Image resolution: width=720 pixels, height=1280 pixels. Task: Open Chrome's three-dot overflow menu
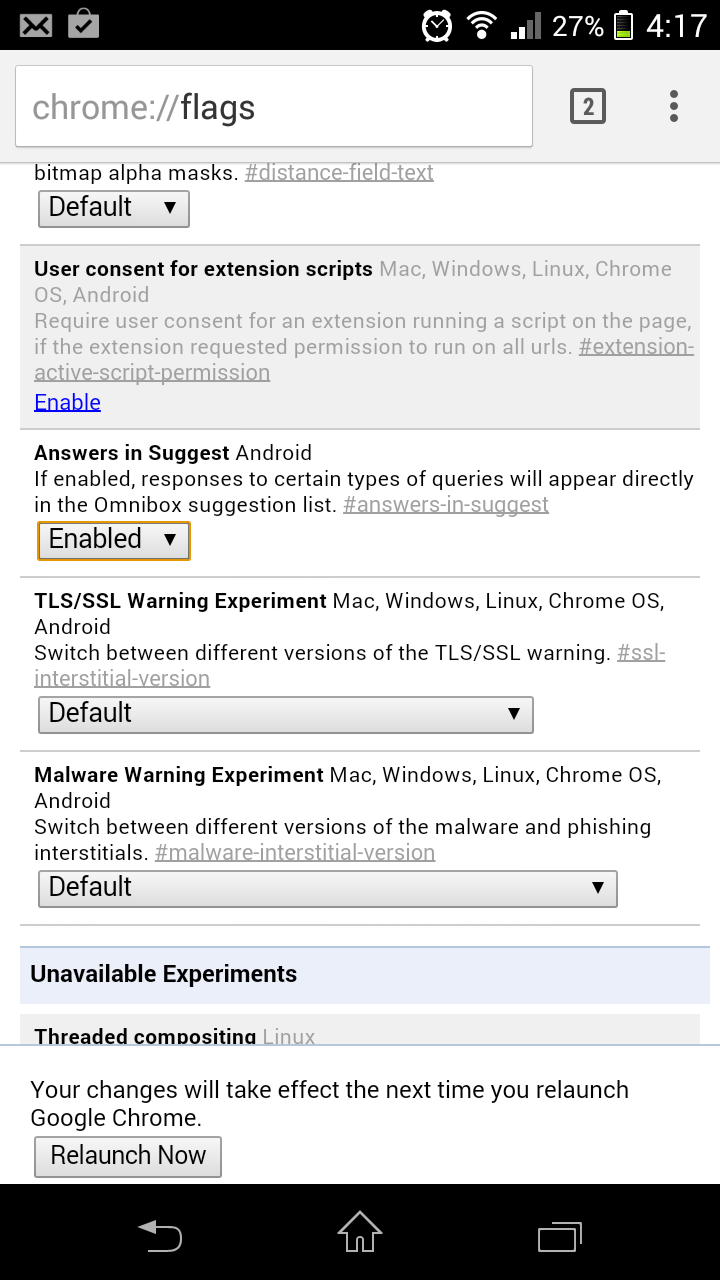[674, 106]
